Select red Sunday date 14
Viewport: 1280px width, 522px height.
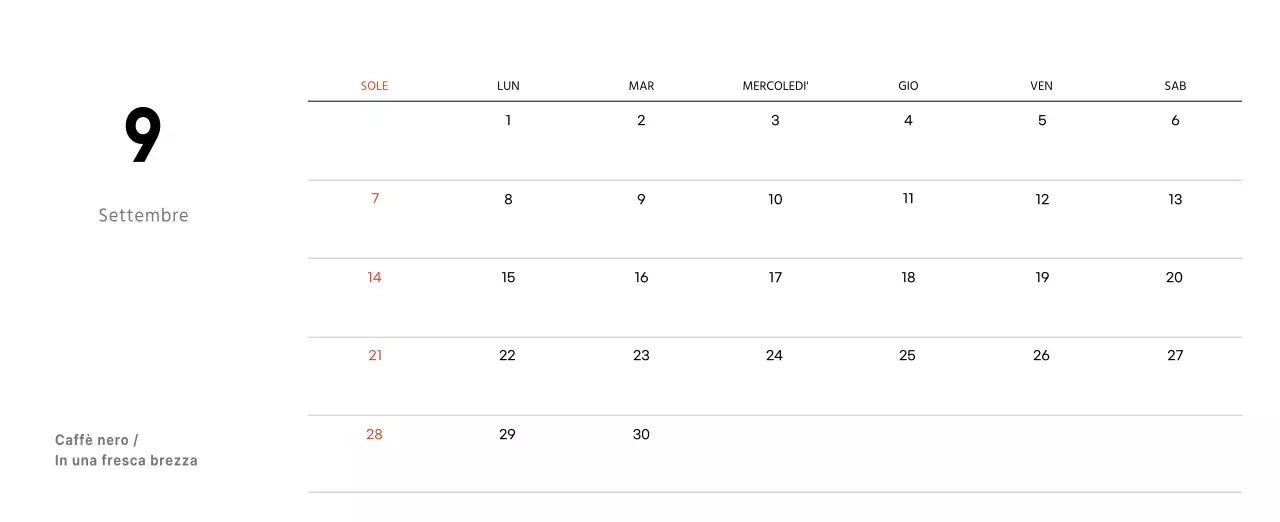374,277
